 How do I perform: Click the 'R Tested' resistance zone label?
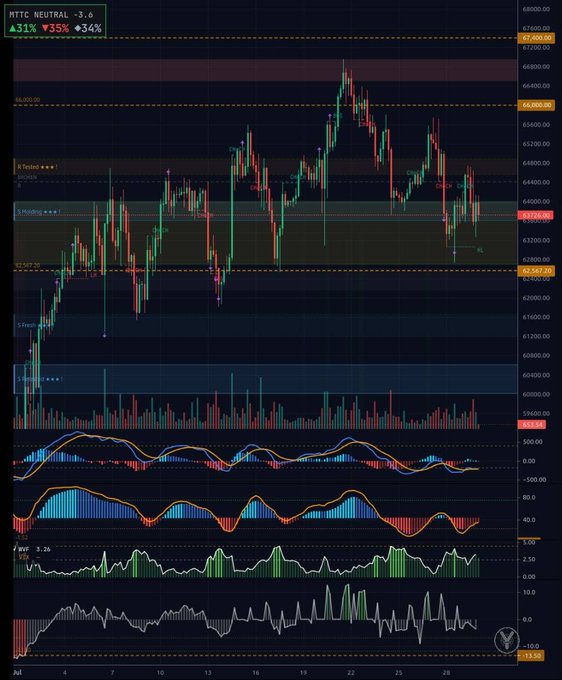37,167
